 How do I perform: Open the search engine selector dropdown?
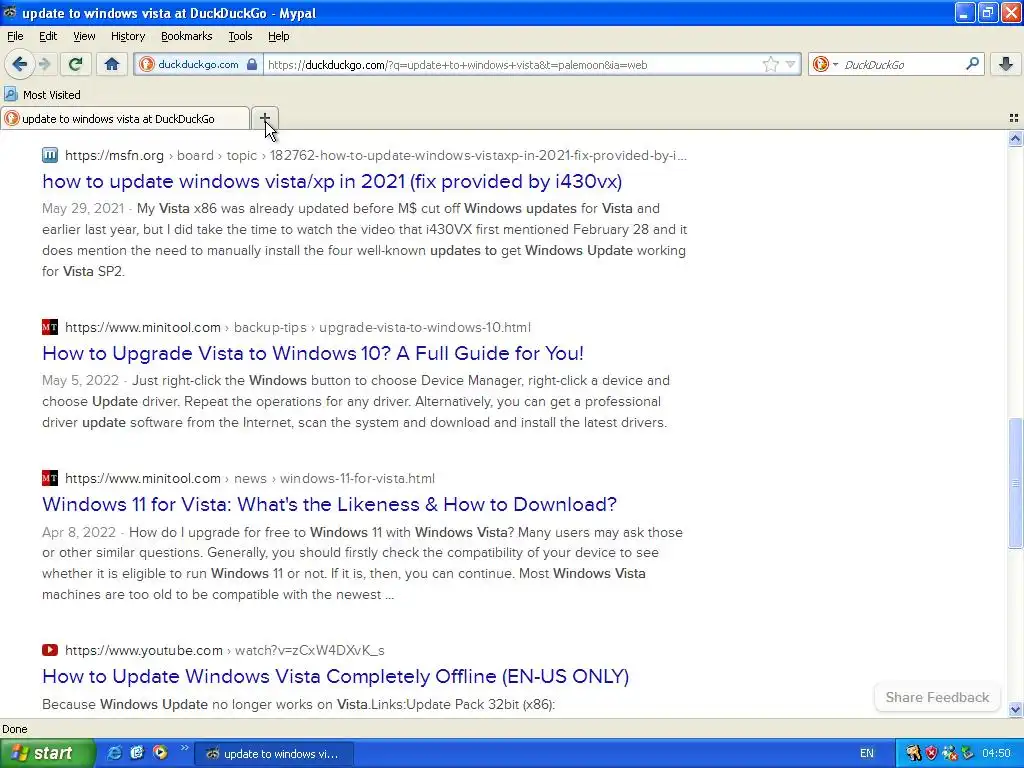coord(825,64)
